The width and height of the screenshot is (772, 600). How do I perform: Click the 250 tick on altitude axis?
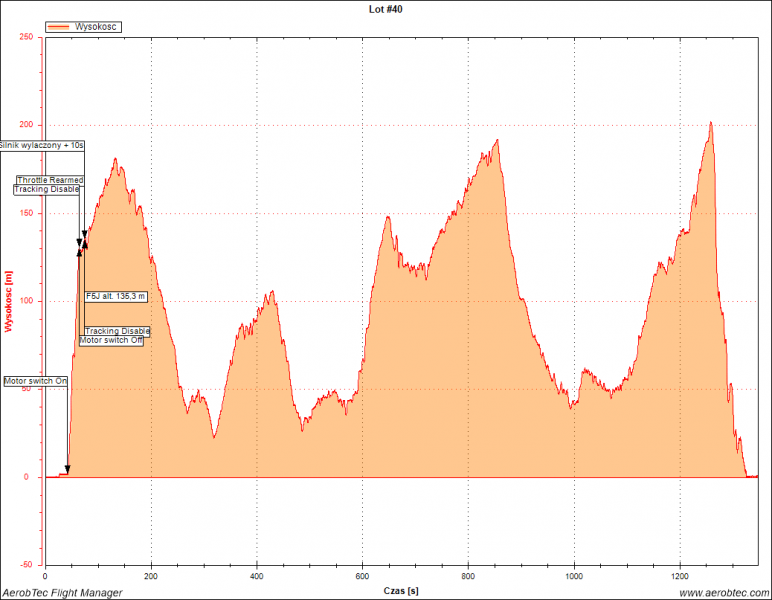[x=26, y=37]
